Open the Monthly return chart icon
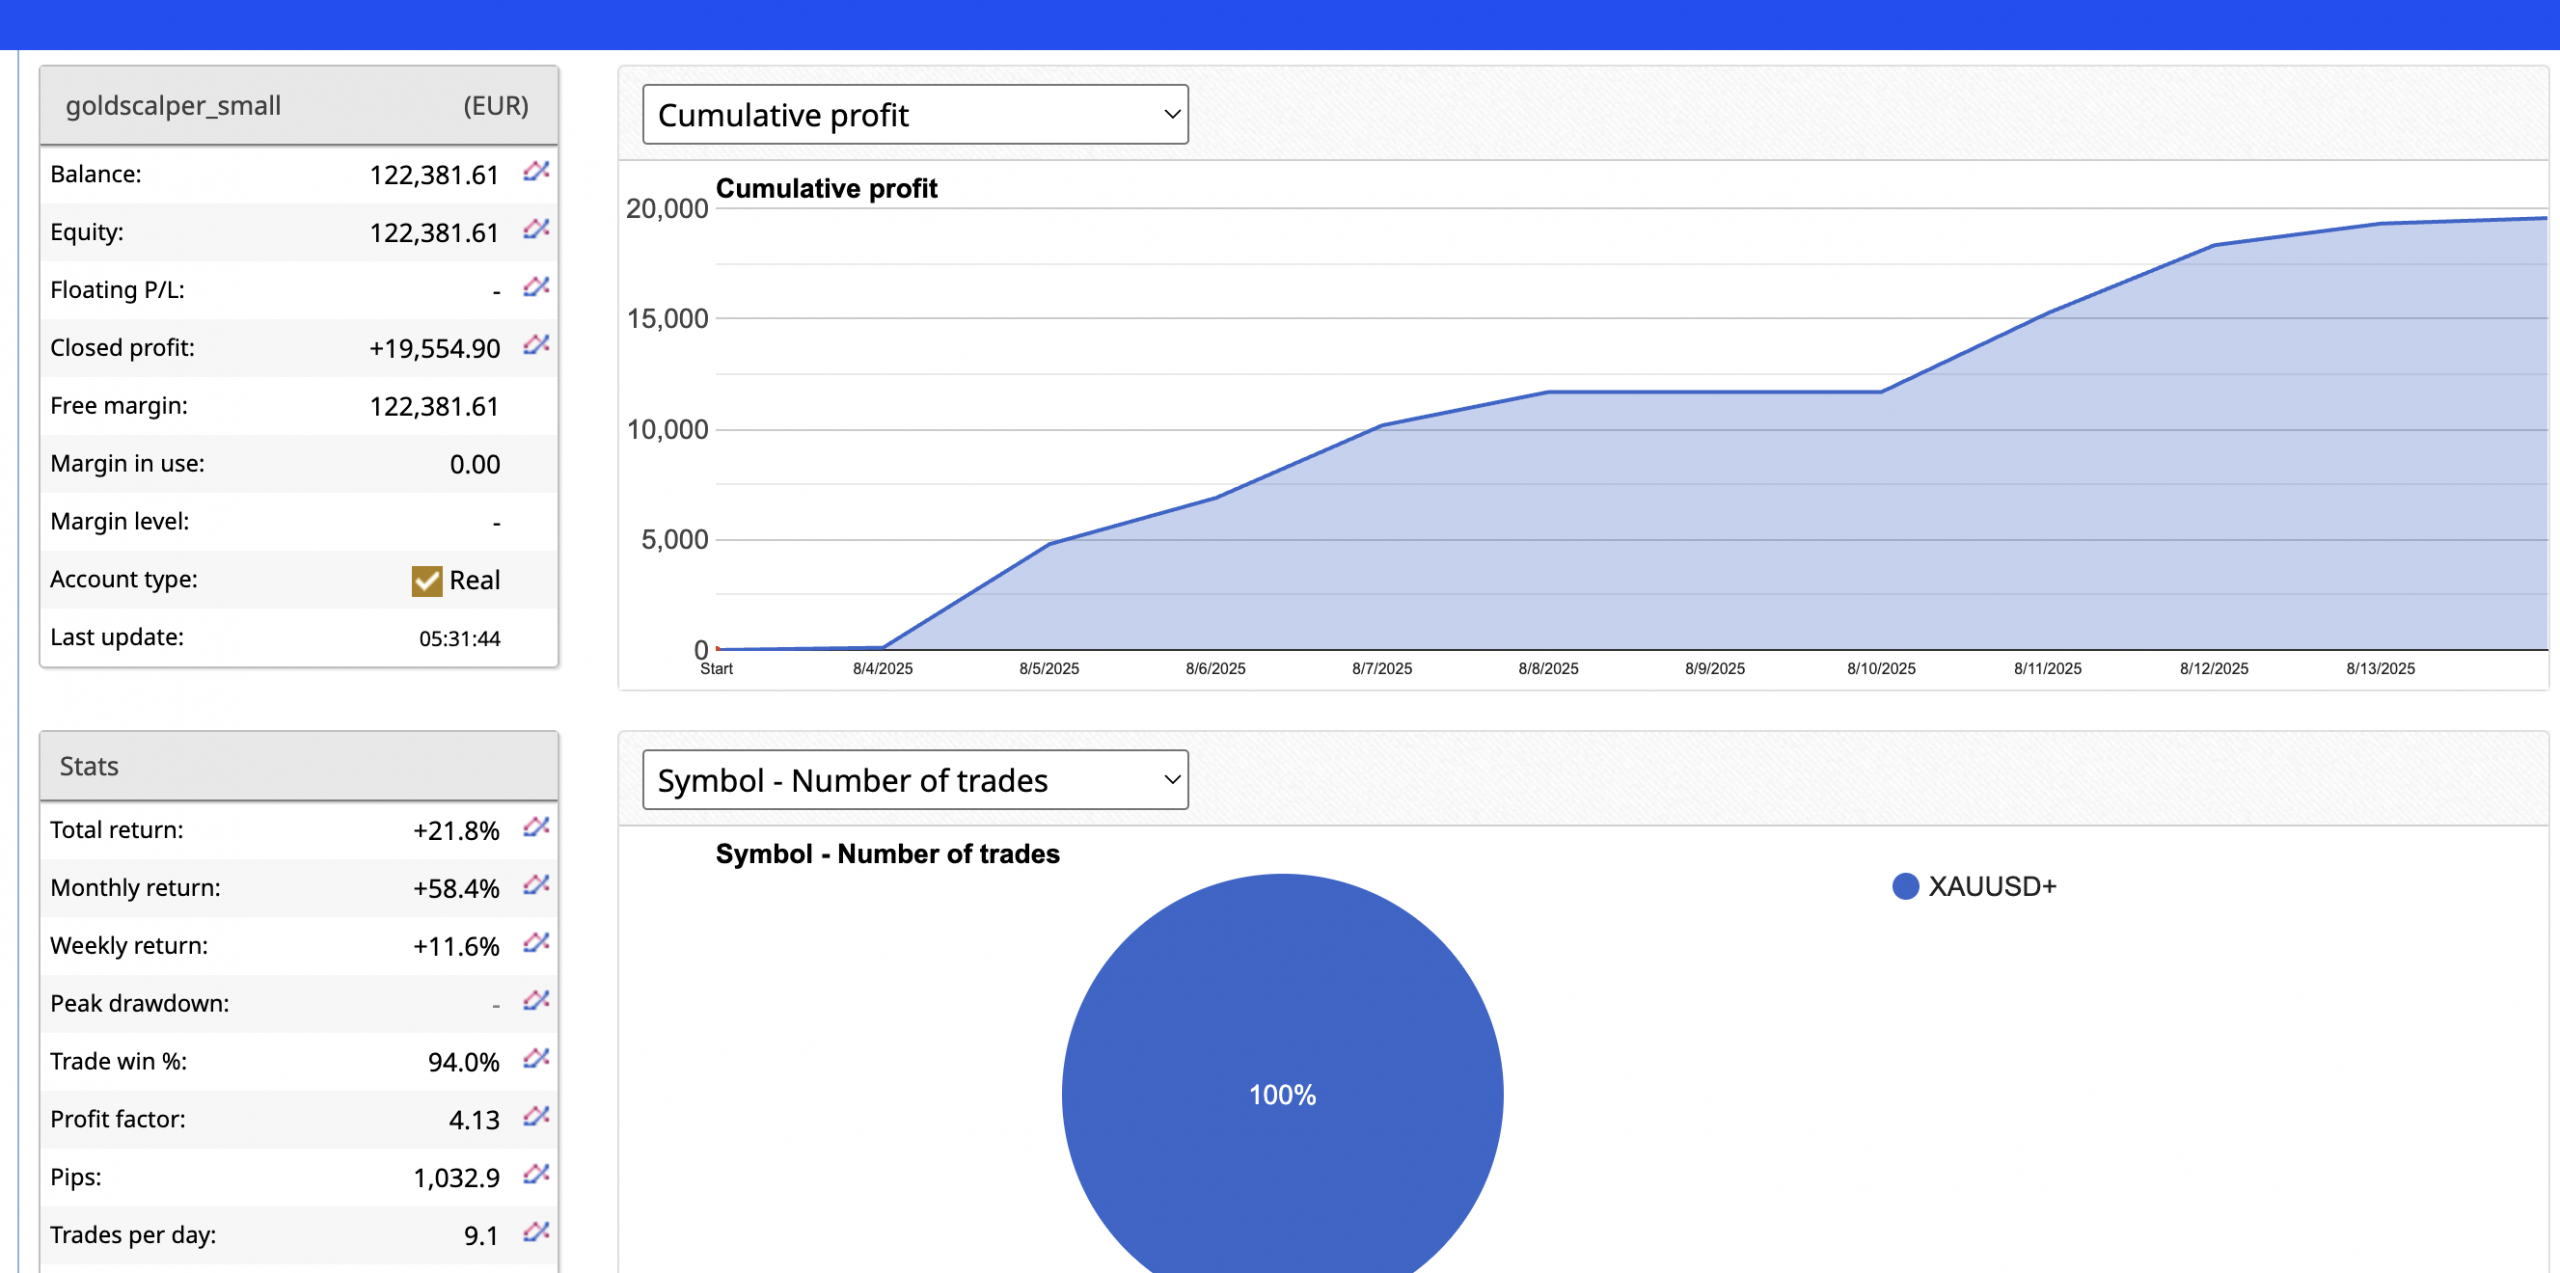 (536, 886)
